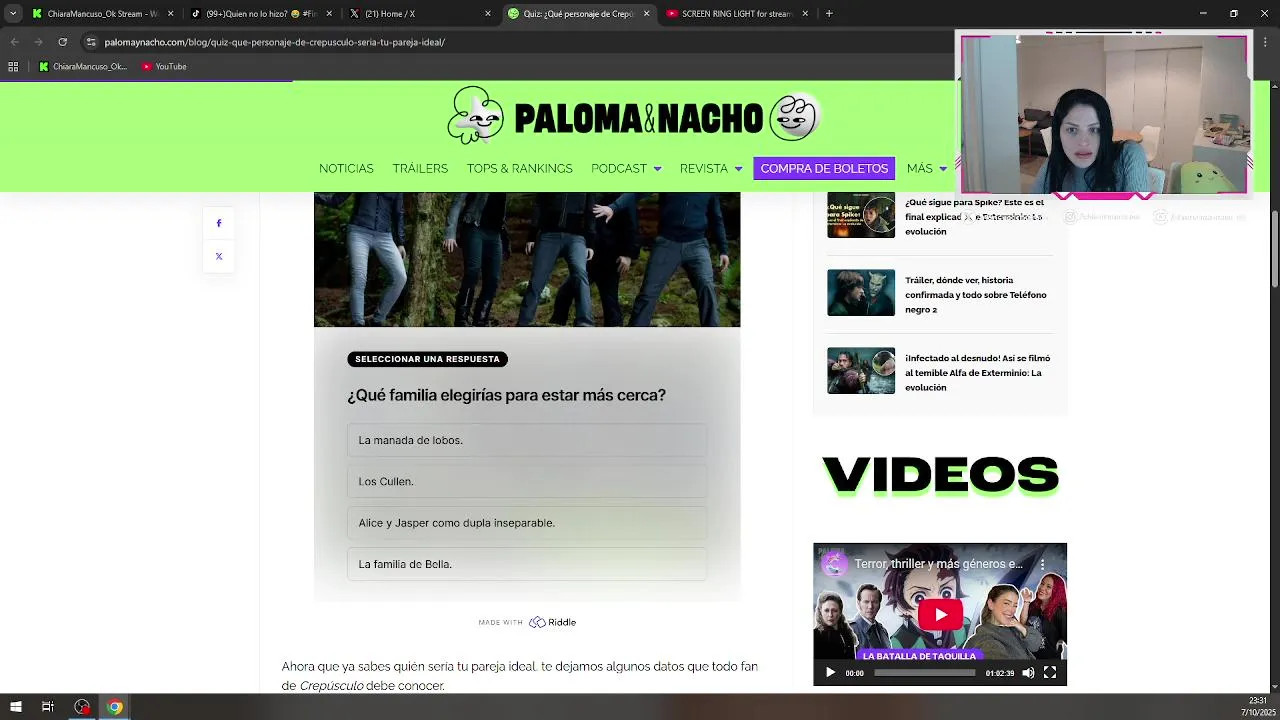
Task: Select answer La manada de lobos
Action: (527, 440)
